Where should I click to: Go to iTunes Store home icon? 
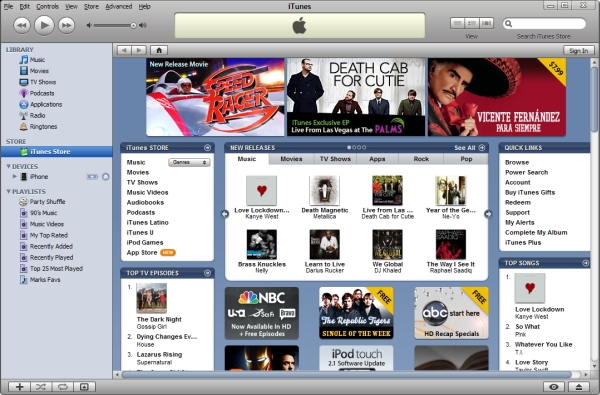point(159,50)
